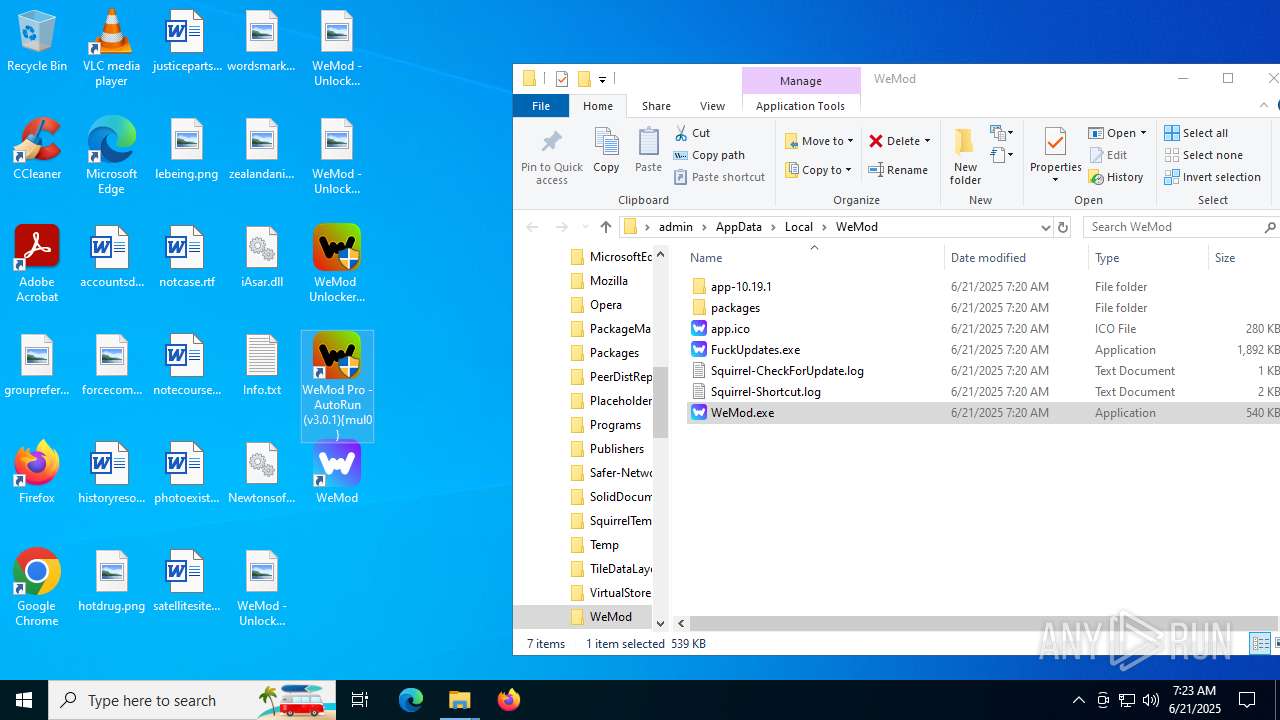1280x720 pixels.
Task: Open the Delete dropdown arrow
Action: 927,141
